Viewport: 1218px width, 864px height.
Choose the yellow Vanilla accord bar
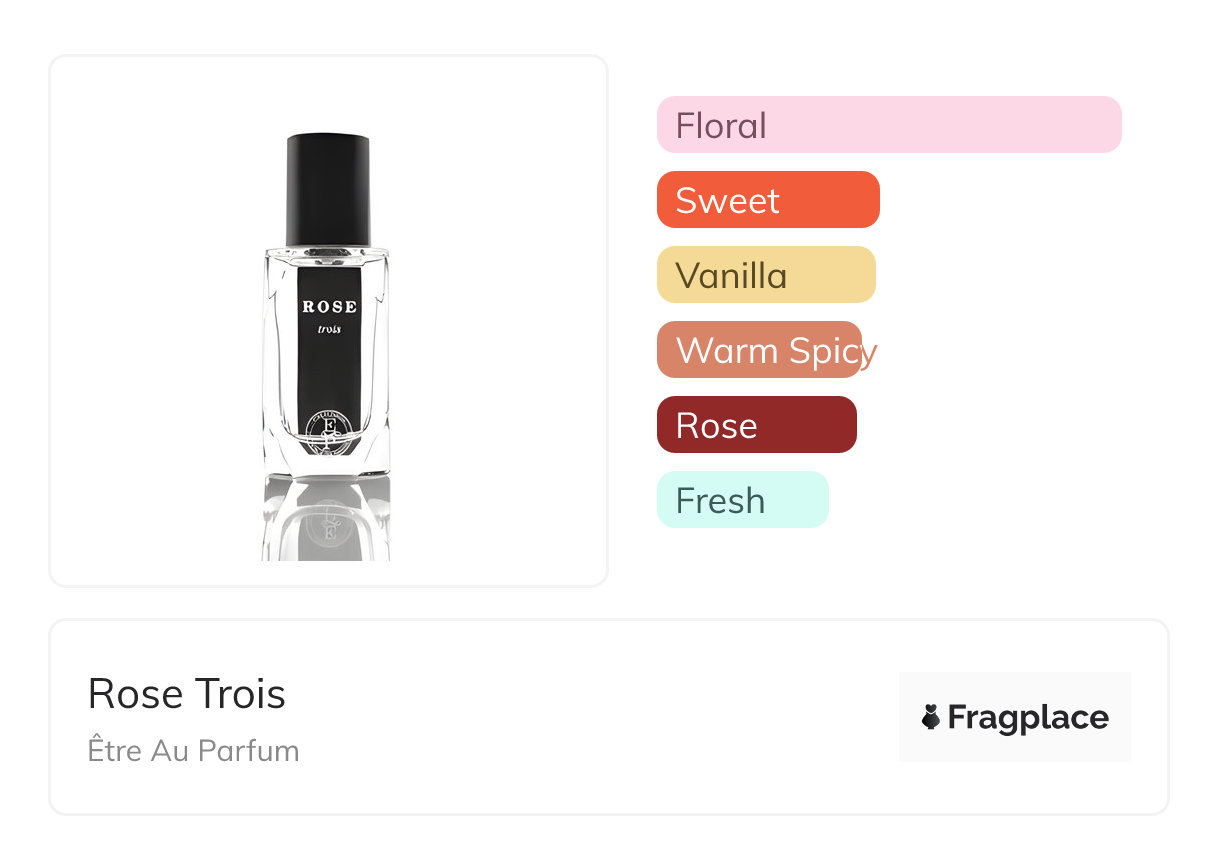pos(766,275)
